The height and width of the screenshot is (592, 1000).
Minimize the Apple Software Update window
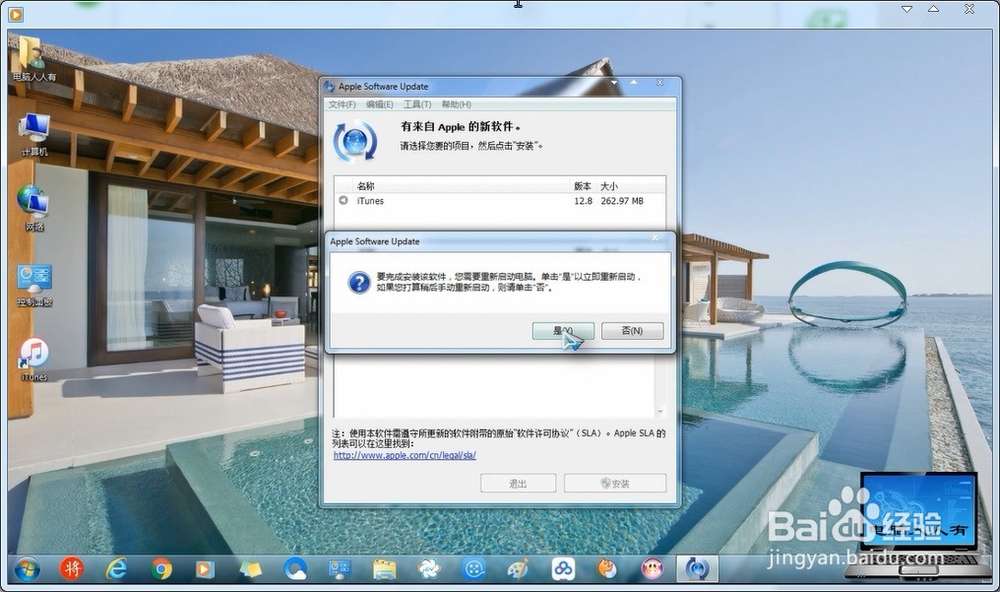coord(614,83)
